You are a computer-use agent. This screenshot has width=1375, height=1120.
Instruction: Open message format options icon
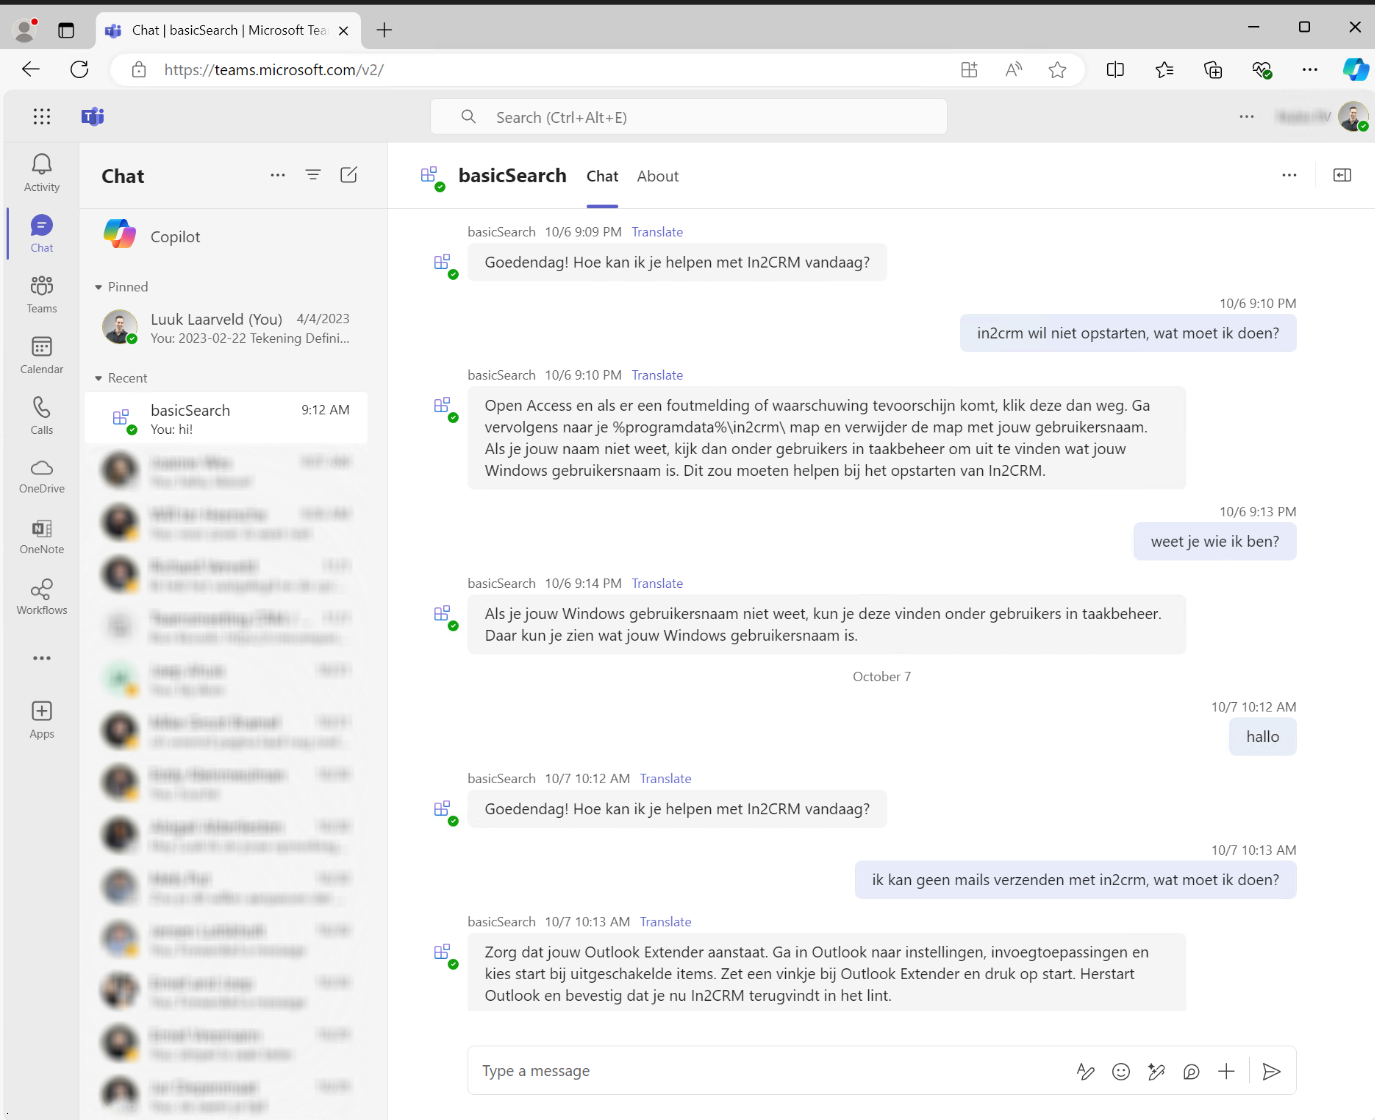click(x=1085, y=1071)
